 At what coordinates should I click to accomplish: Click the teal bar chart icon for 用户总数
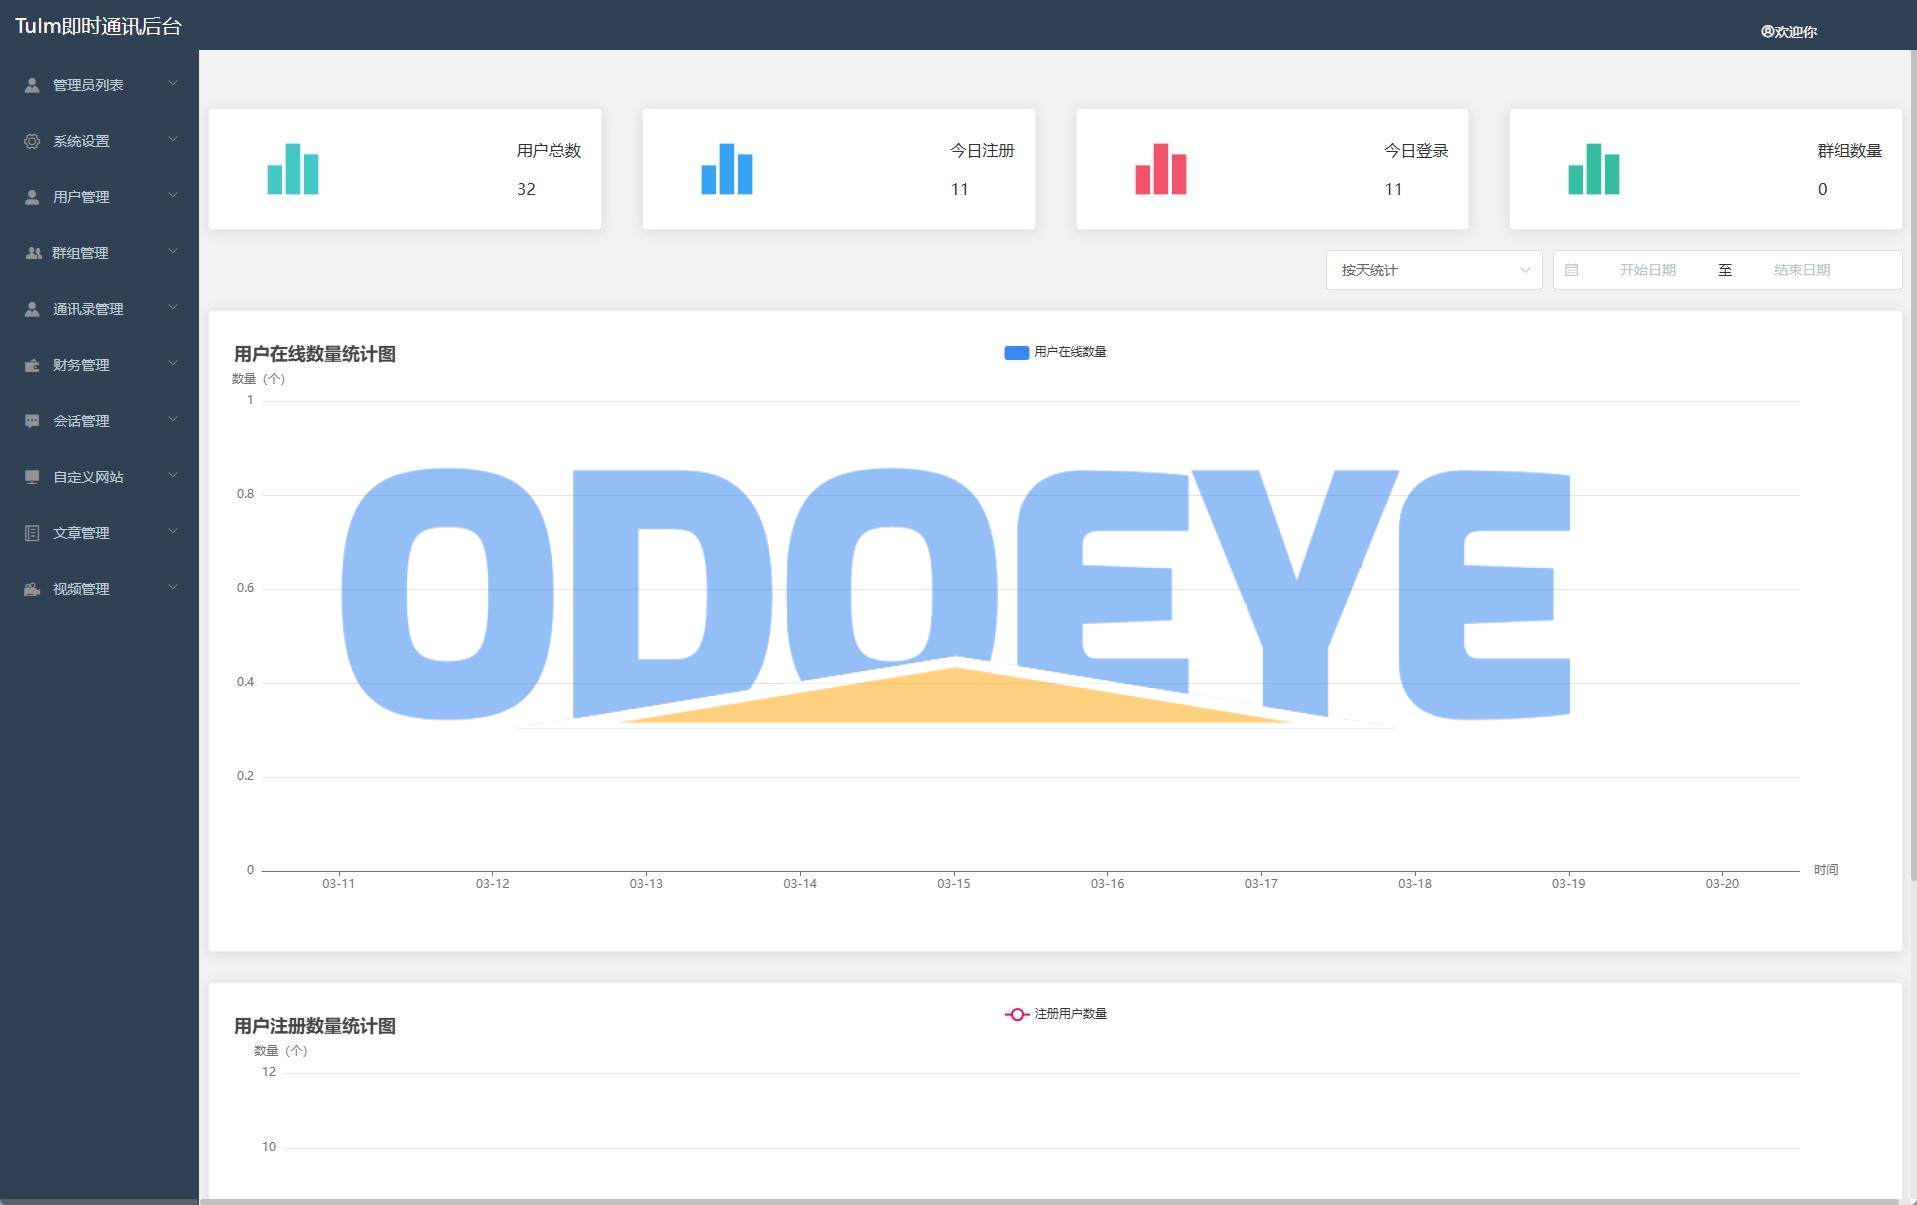(x=292, y=169)
